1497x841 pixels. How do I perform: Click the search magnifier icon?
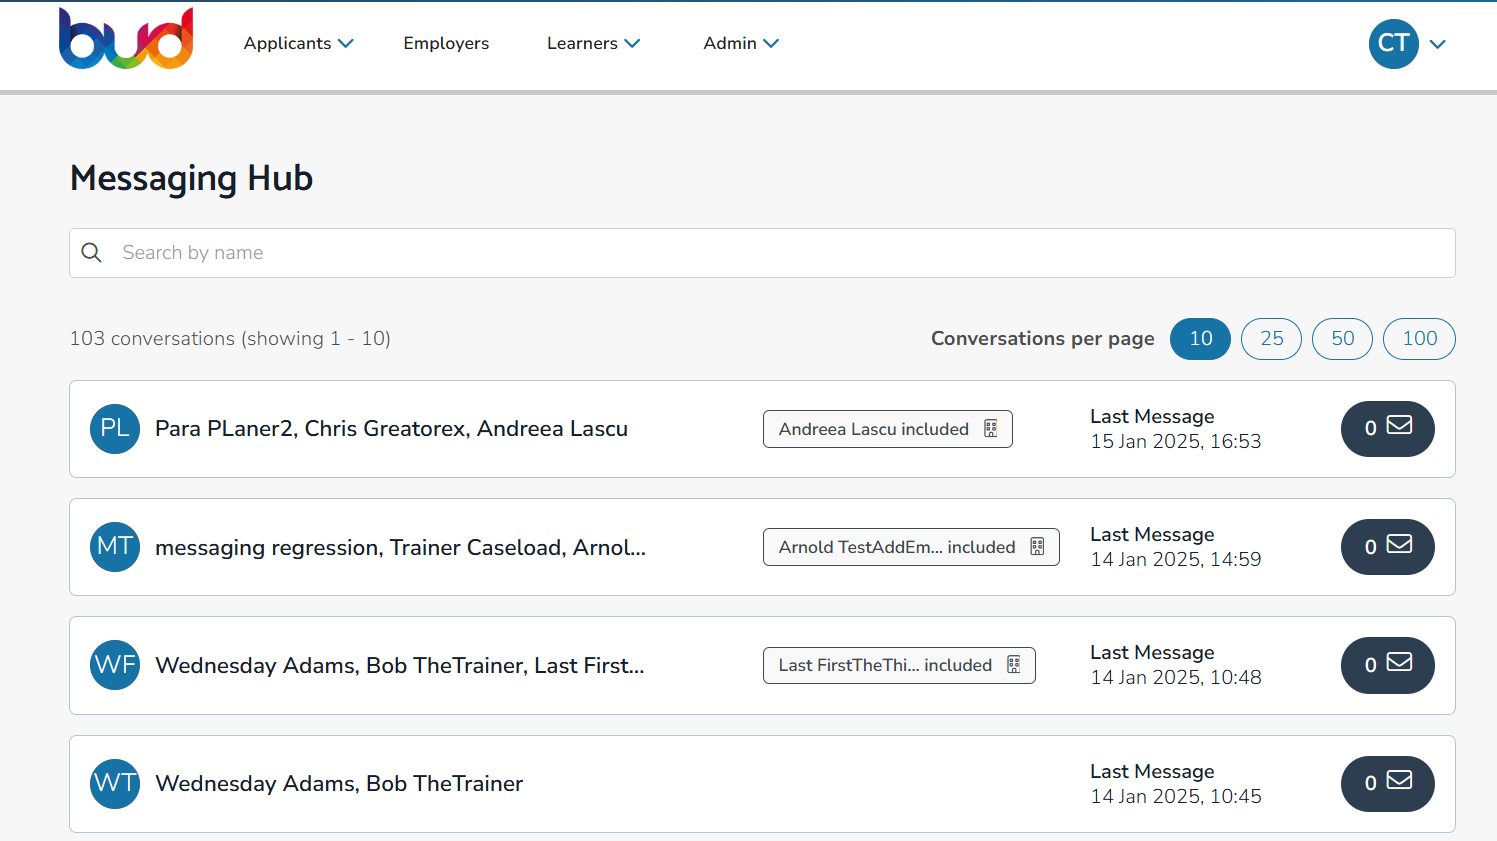(x=91, y=252)
